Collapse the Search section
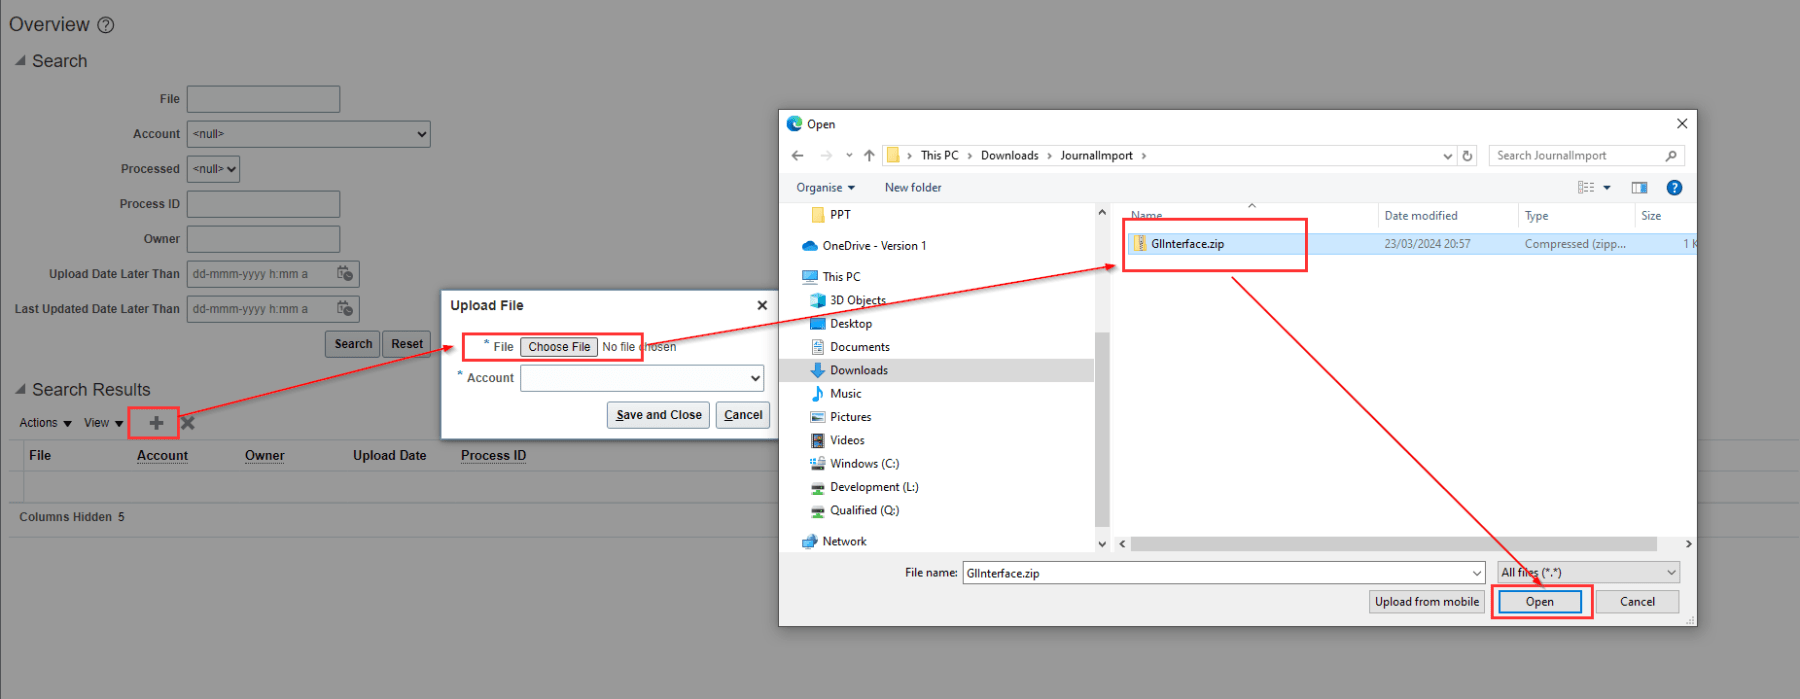The height and width of the screenshot is (699, 1800). tap(20, 61)
